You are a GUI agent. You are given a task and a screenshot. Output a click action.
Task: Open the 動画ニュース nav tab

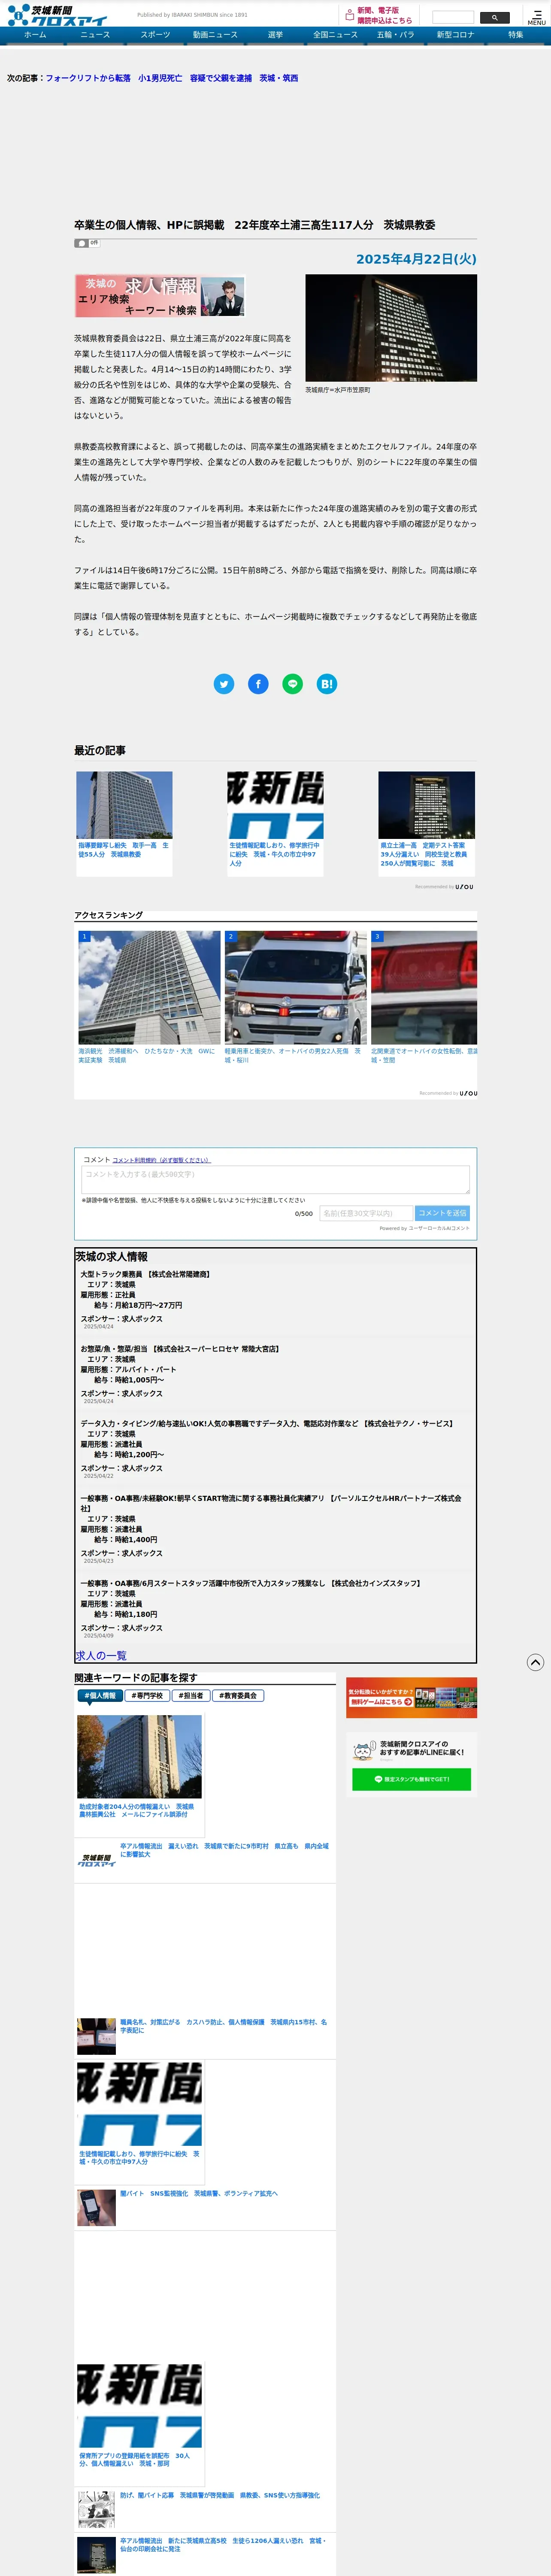215,35
